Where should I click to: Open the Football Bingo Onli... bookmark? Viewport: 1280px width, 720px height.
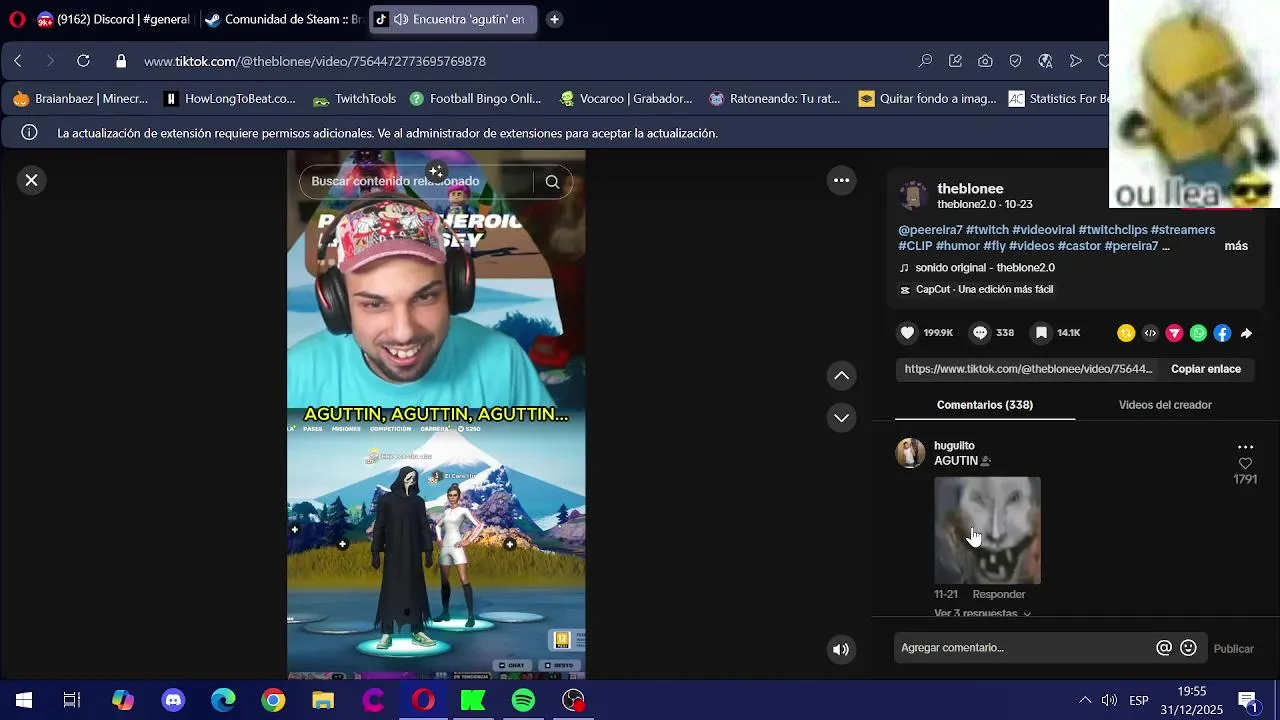[474, 98]
